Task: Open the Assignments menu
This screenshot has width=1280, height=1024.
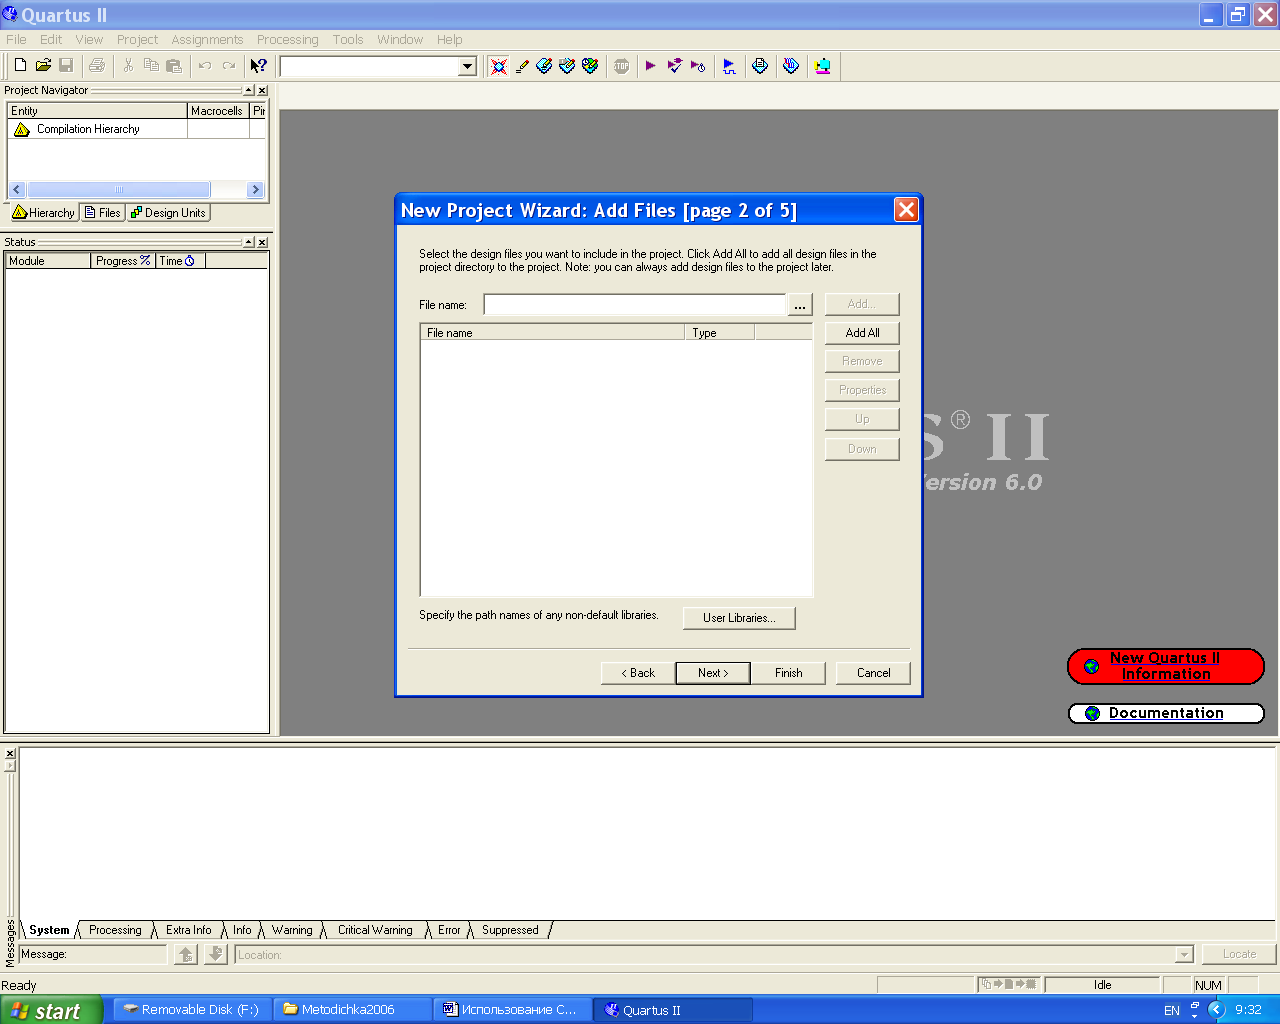Action: 207,40
